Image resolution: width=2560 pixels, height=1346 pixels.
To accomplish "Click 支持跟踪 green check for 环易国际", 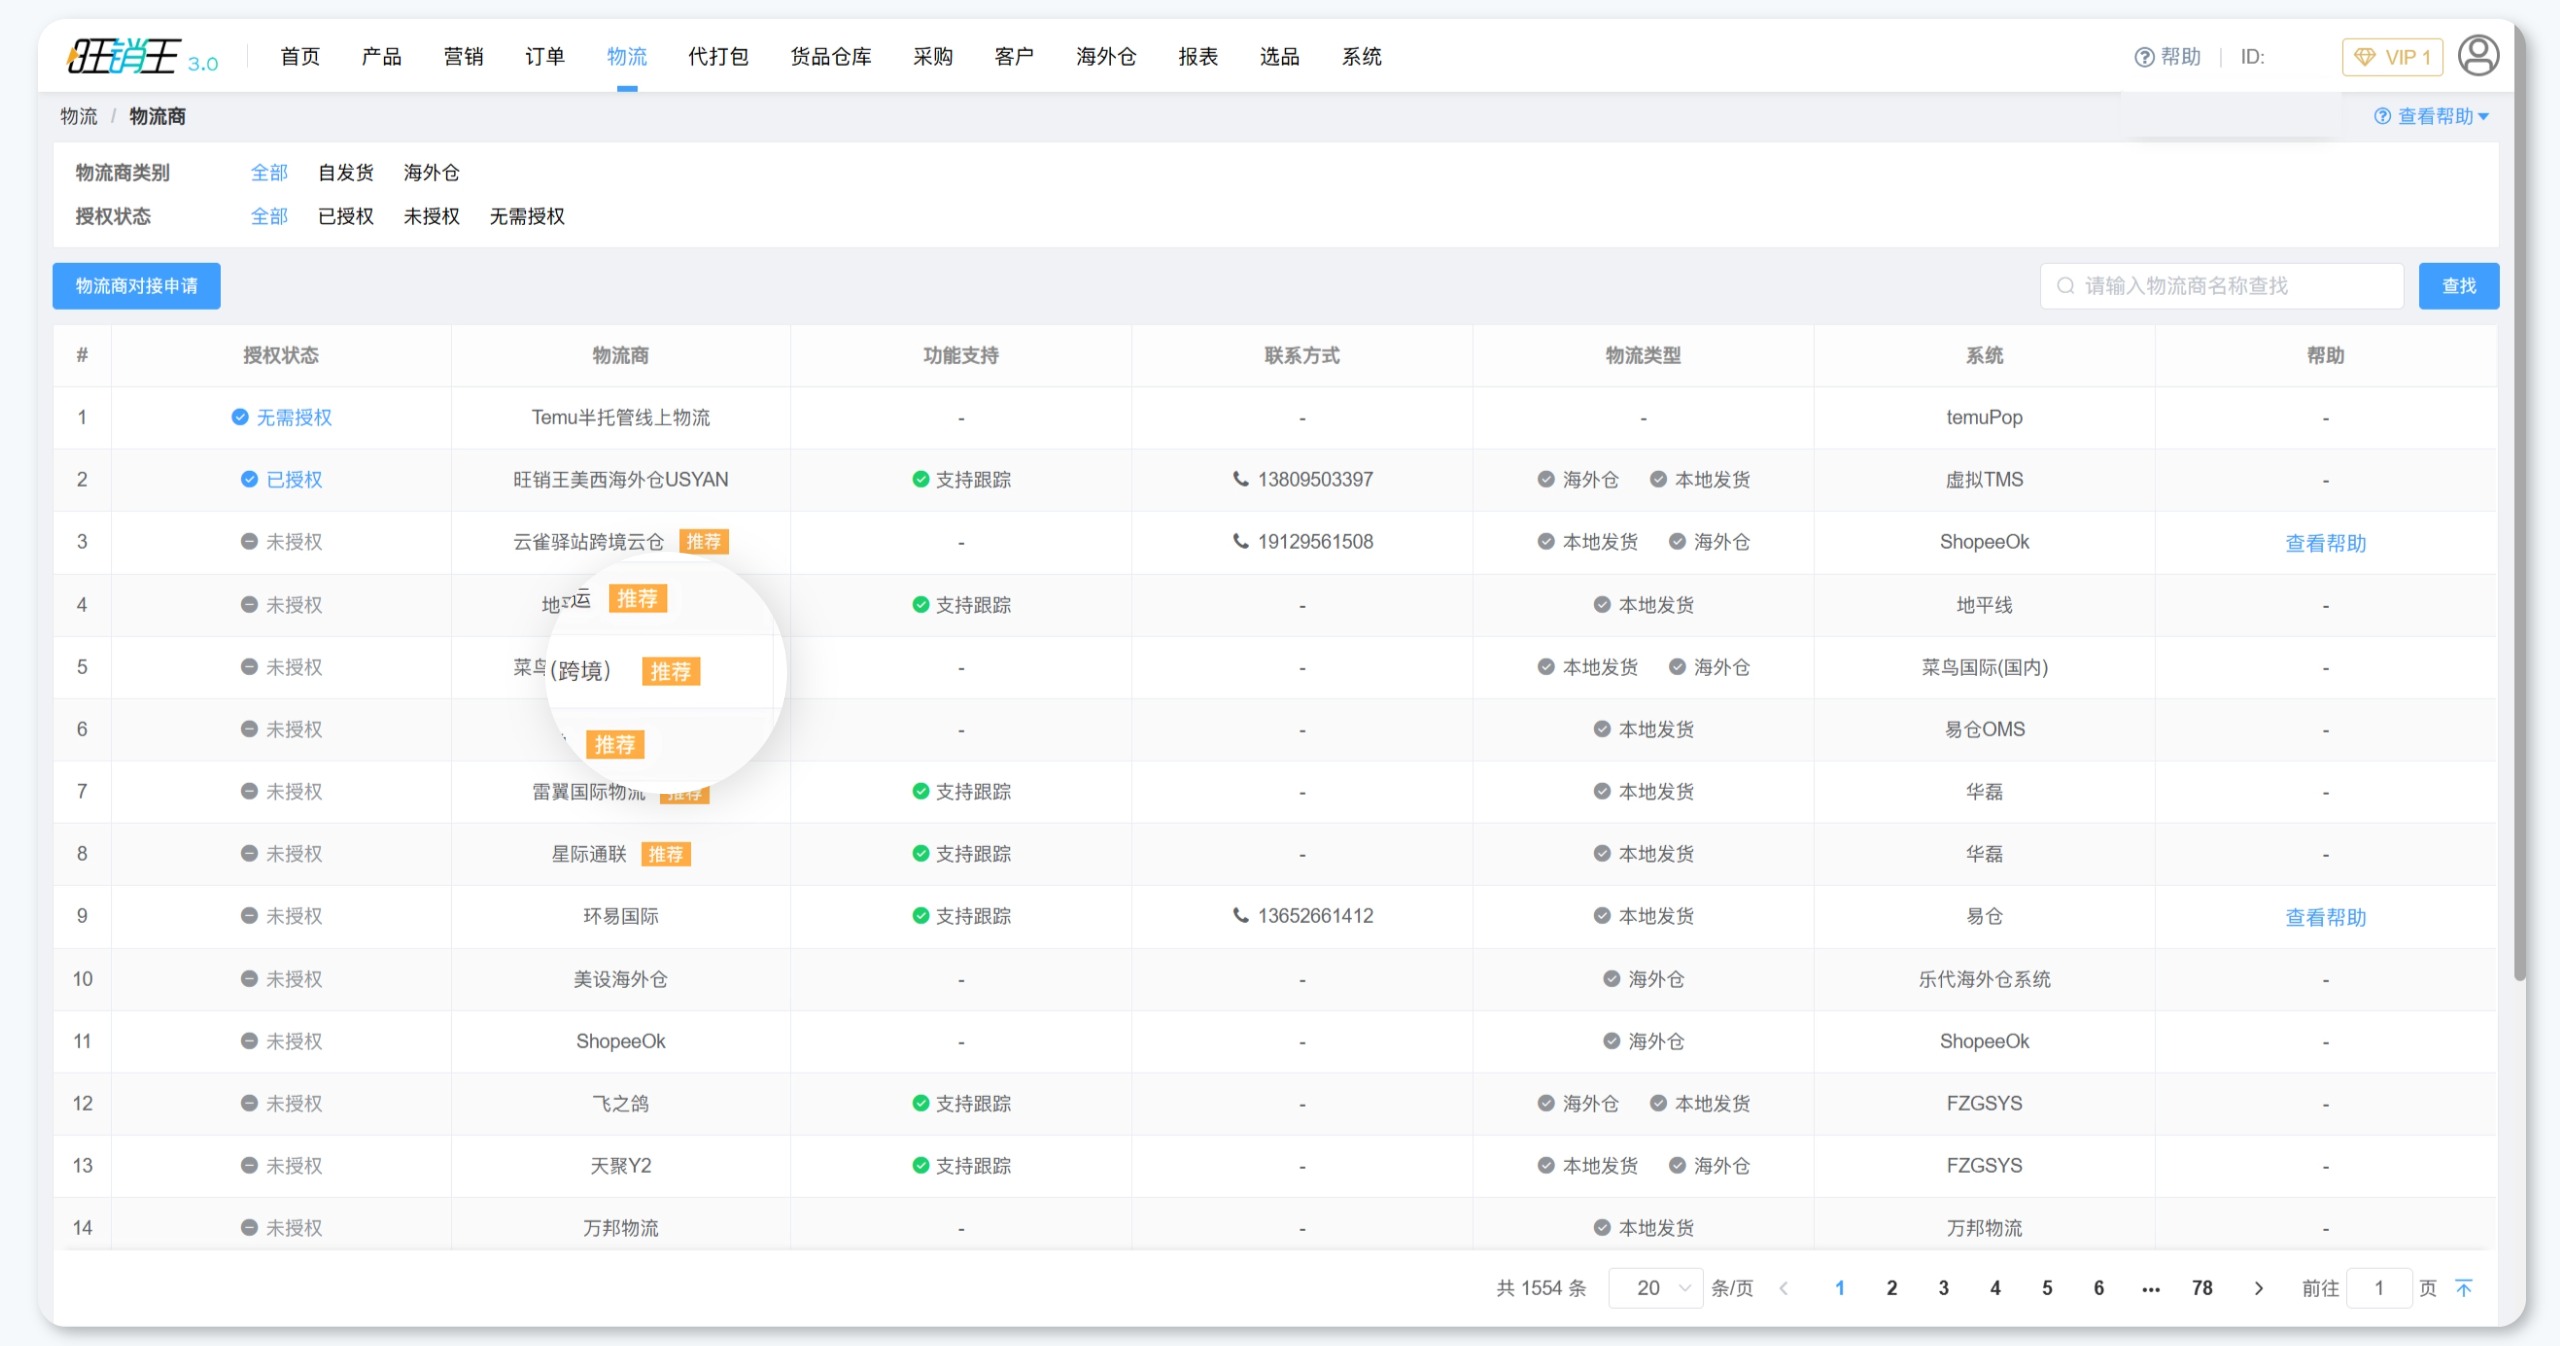I will pyautogui.click(x=920, y=915).
